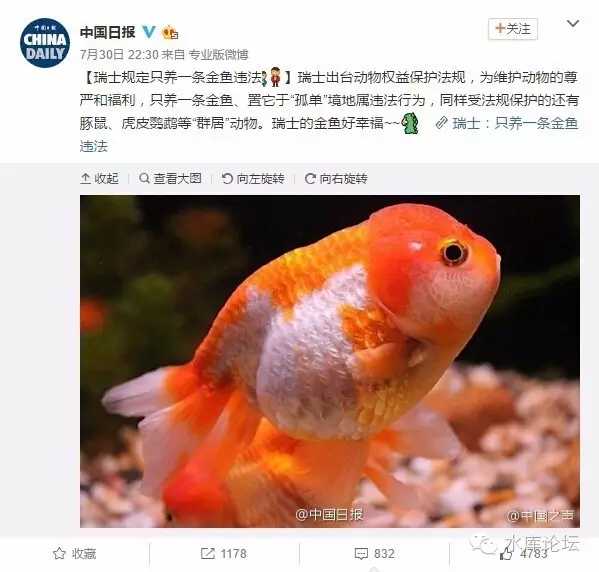Expand the post options chevron menu
599x572 pixels.
[x=573, y=24]
